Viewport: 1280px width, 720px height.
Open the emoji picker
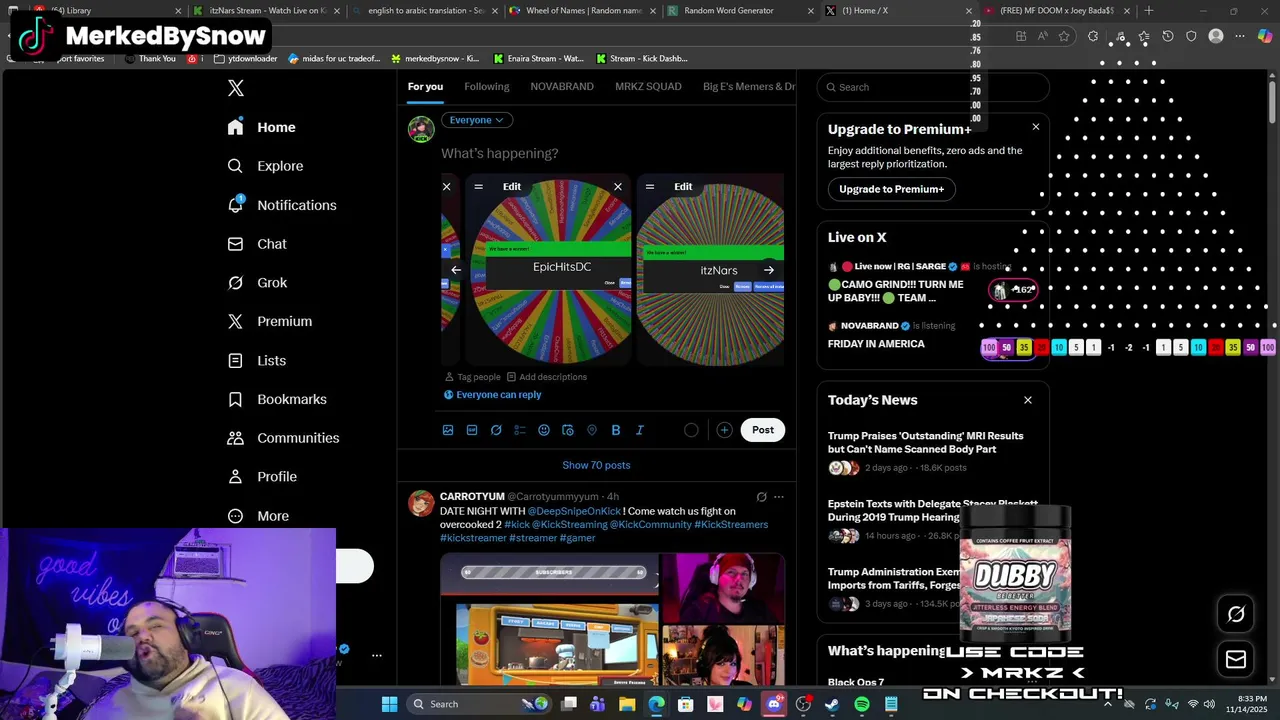tap(544, 430)
